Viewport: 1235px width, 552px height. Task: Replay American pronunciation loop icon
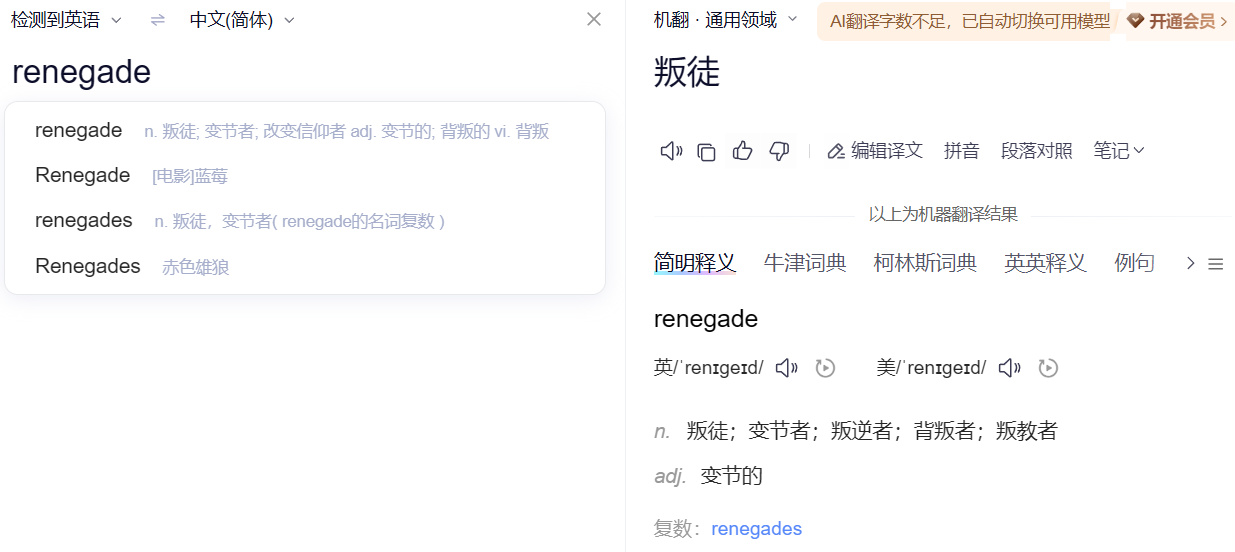click(x=1048, y=368)
